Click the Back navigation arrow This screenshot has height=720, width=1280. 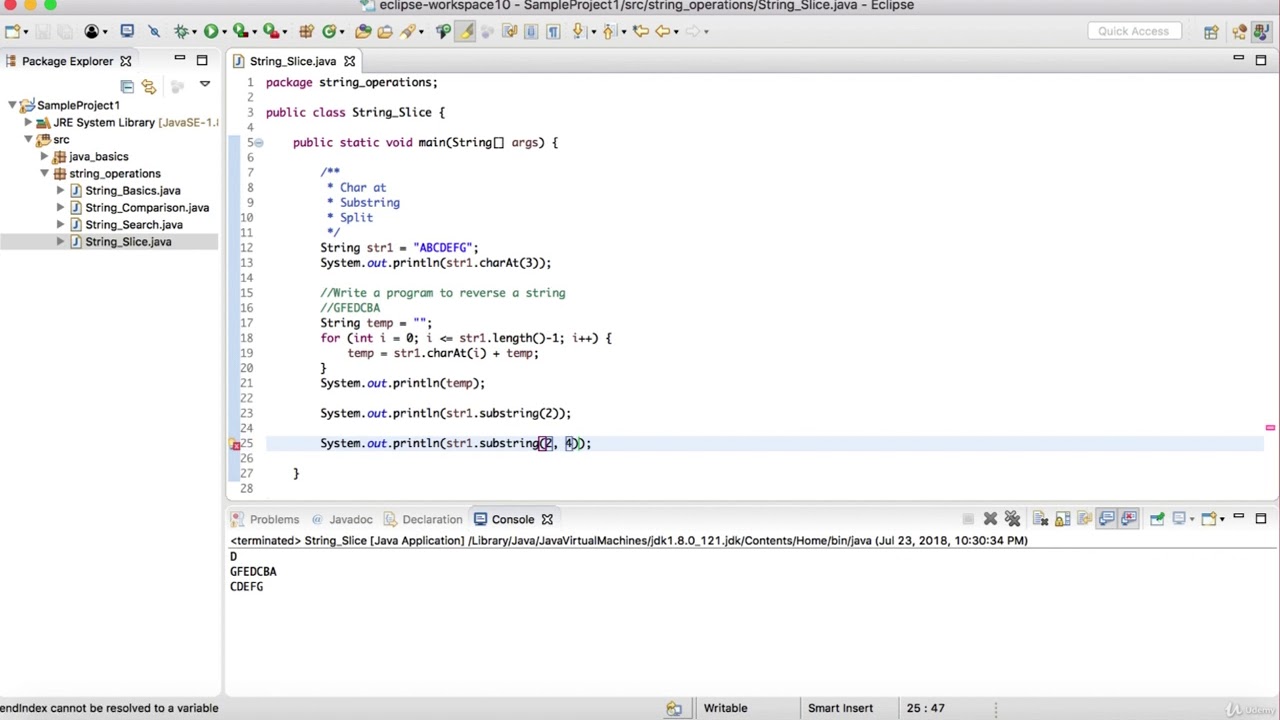point(664,31)
